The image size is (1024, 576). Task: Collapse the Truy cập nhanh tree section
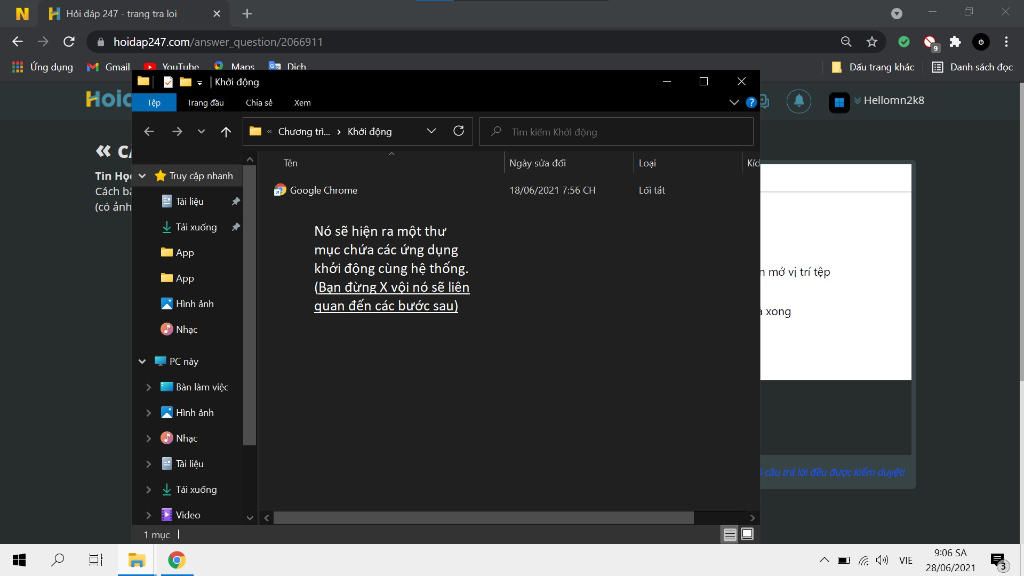(x=142, y=176)
